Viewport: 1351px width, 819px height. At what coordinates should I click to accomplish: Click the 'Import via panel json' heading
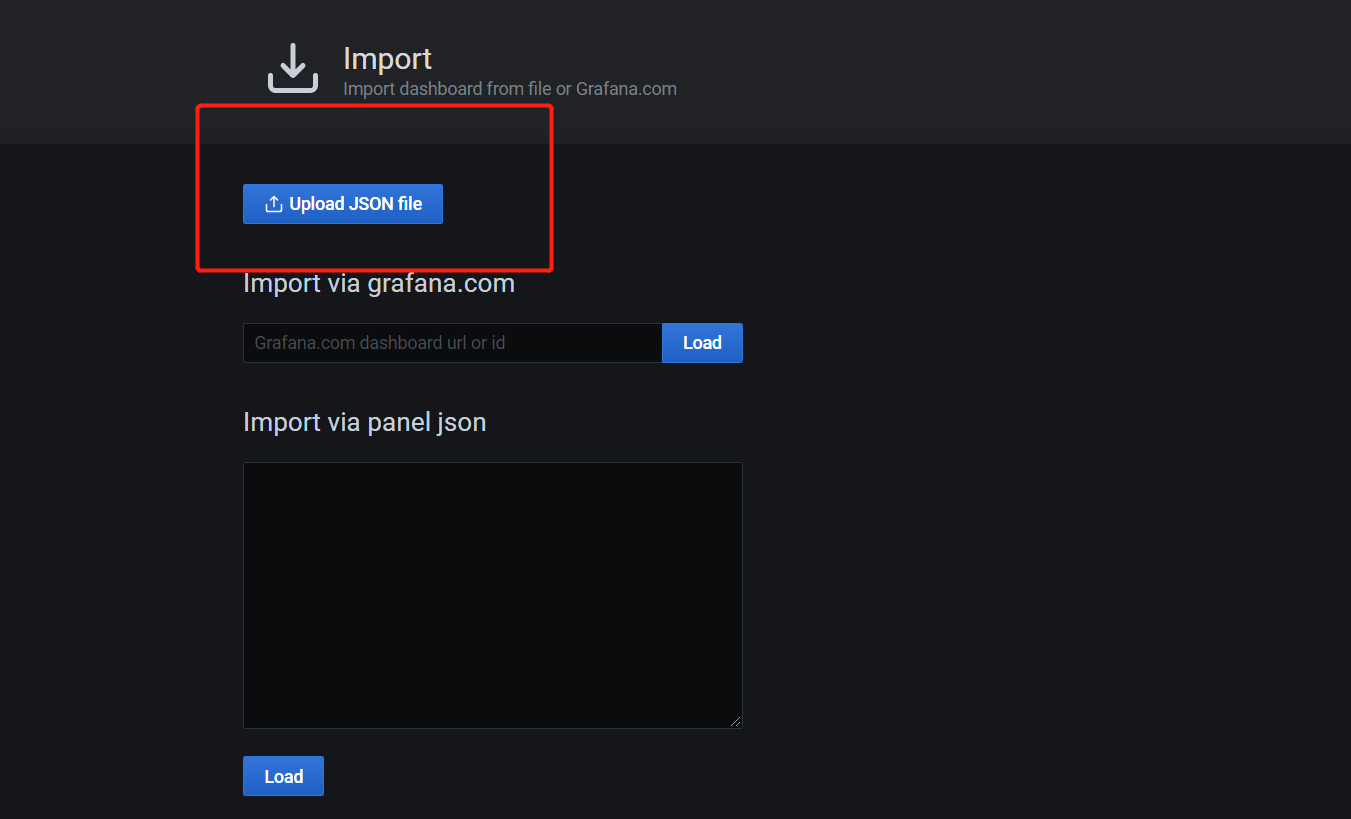pyautogui.click(x=364, y=423)
